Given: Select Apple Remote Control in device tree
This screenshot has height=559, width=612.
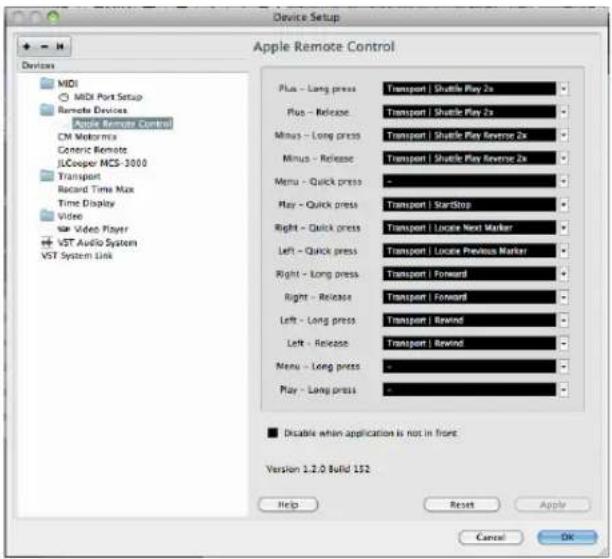Looking at the screenshot, I should (123, 123).
